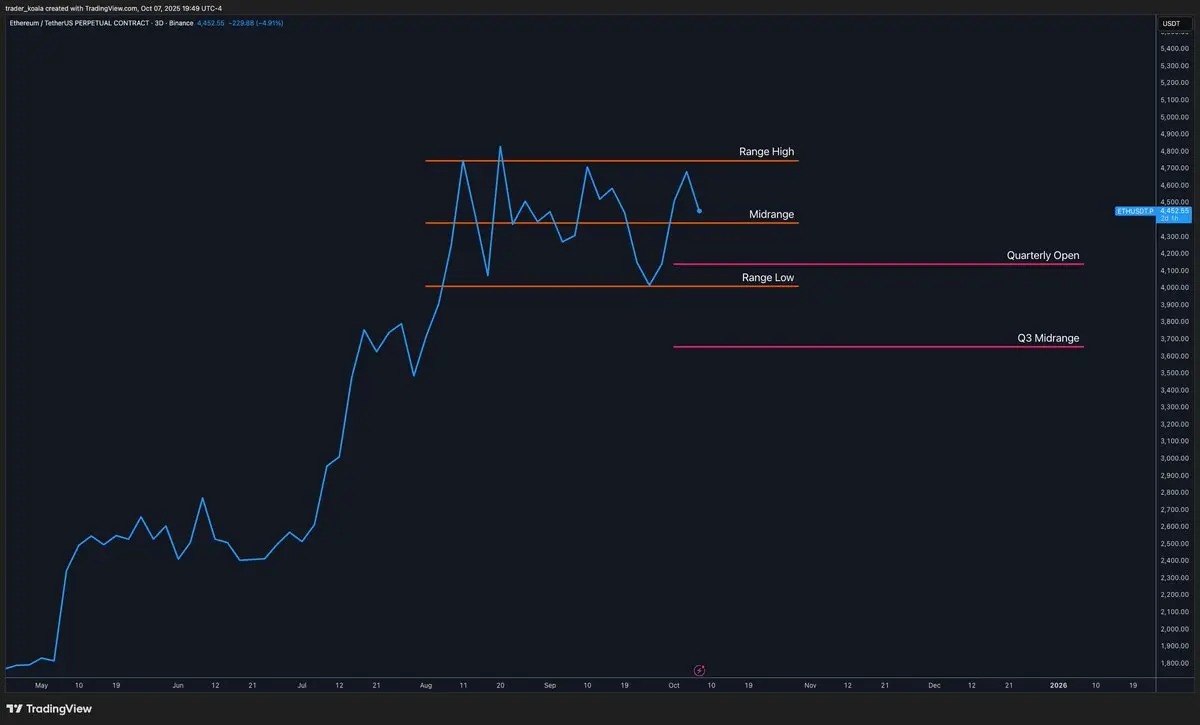Image resolution: width=1200 pixels, height=725 pixels.
Task: Select the Midrange label text
Action: coord(772,215)
